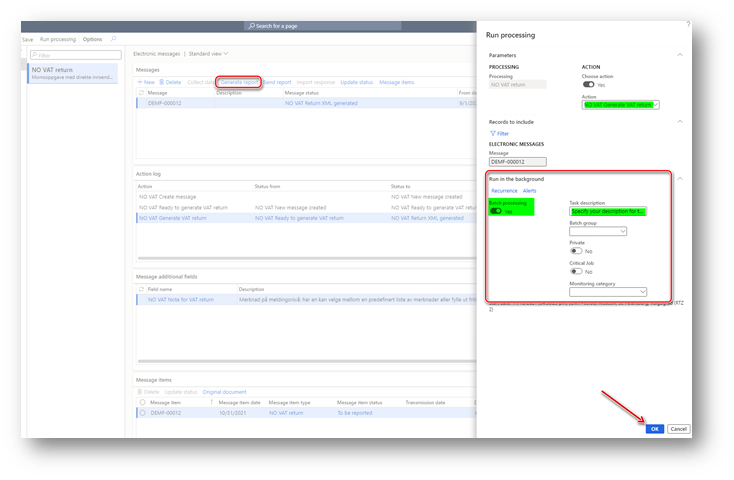
Task: Click Delete in Message items toolbar
Action: click(x=148, y=391)
